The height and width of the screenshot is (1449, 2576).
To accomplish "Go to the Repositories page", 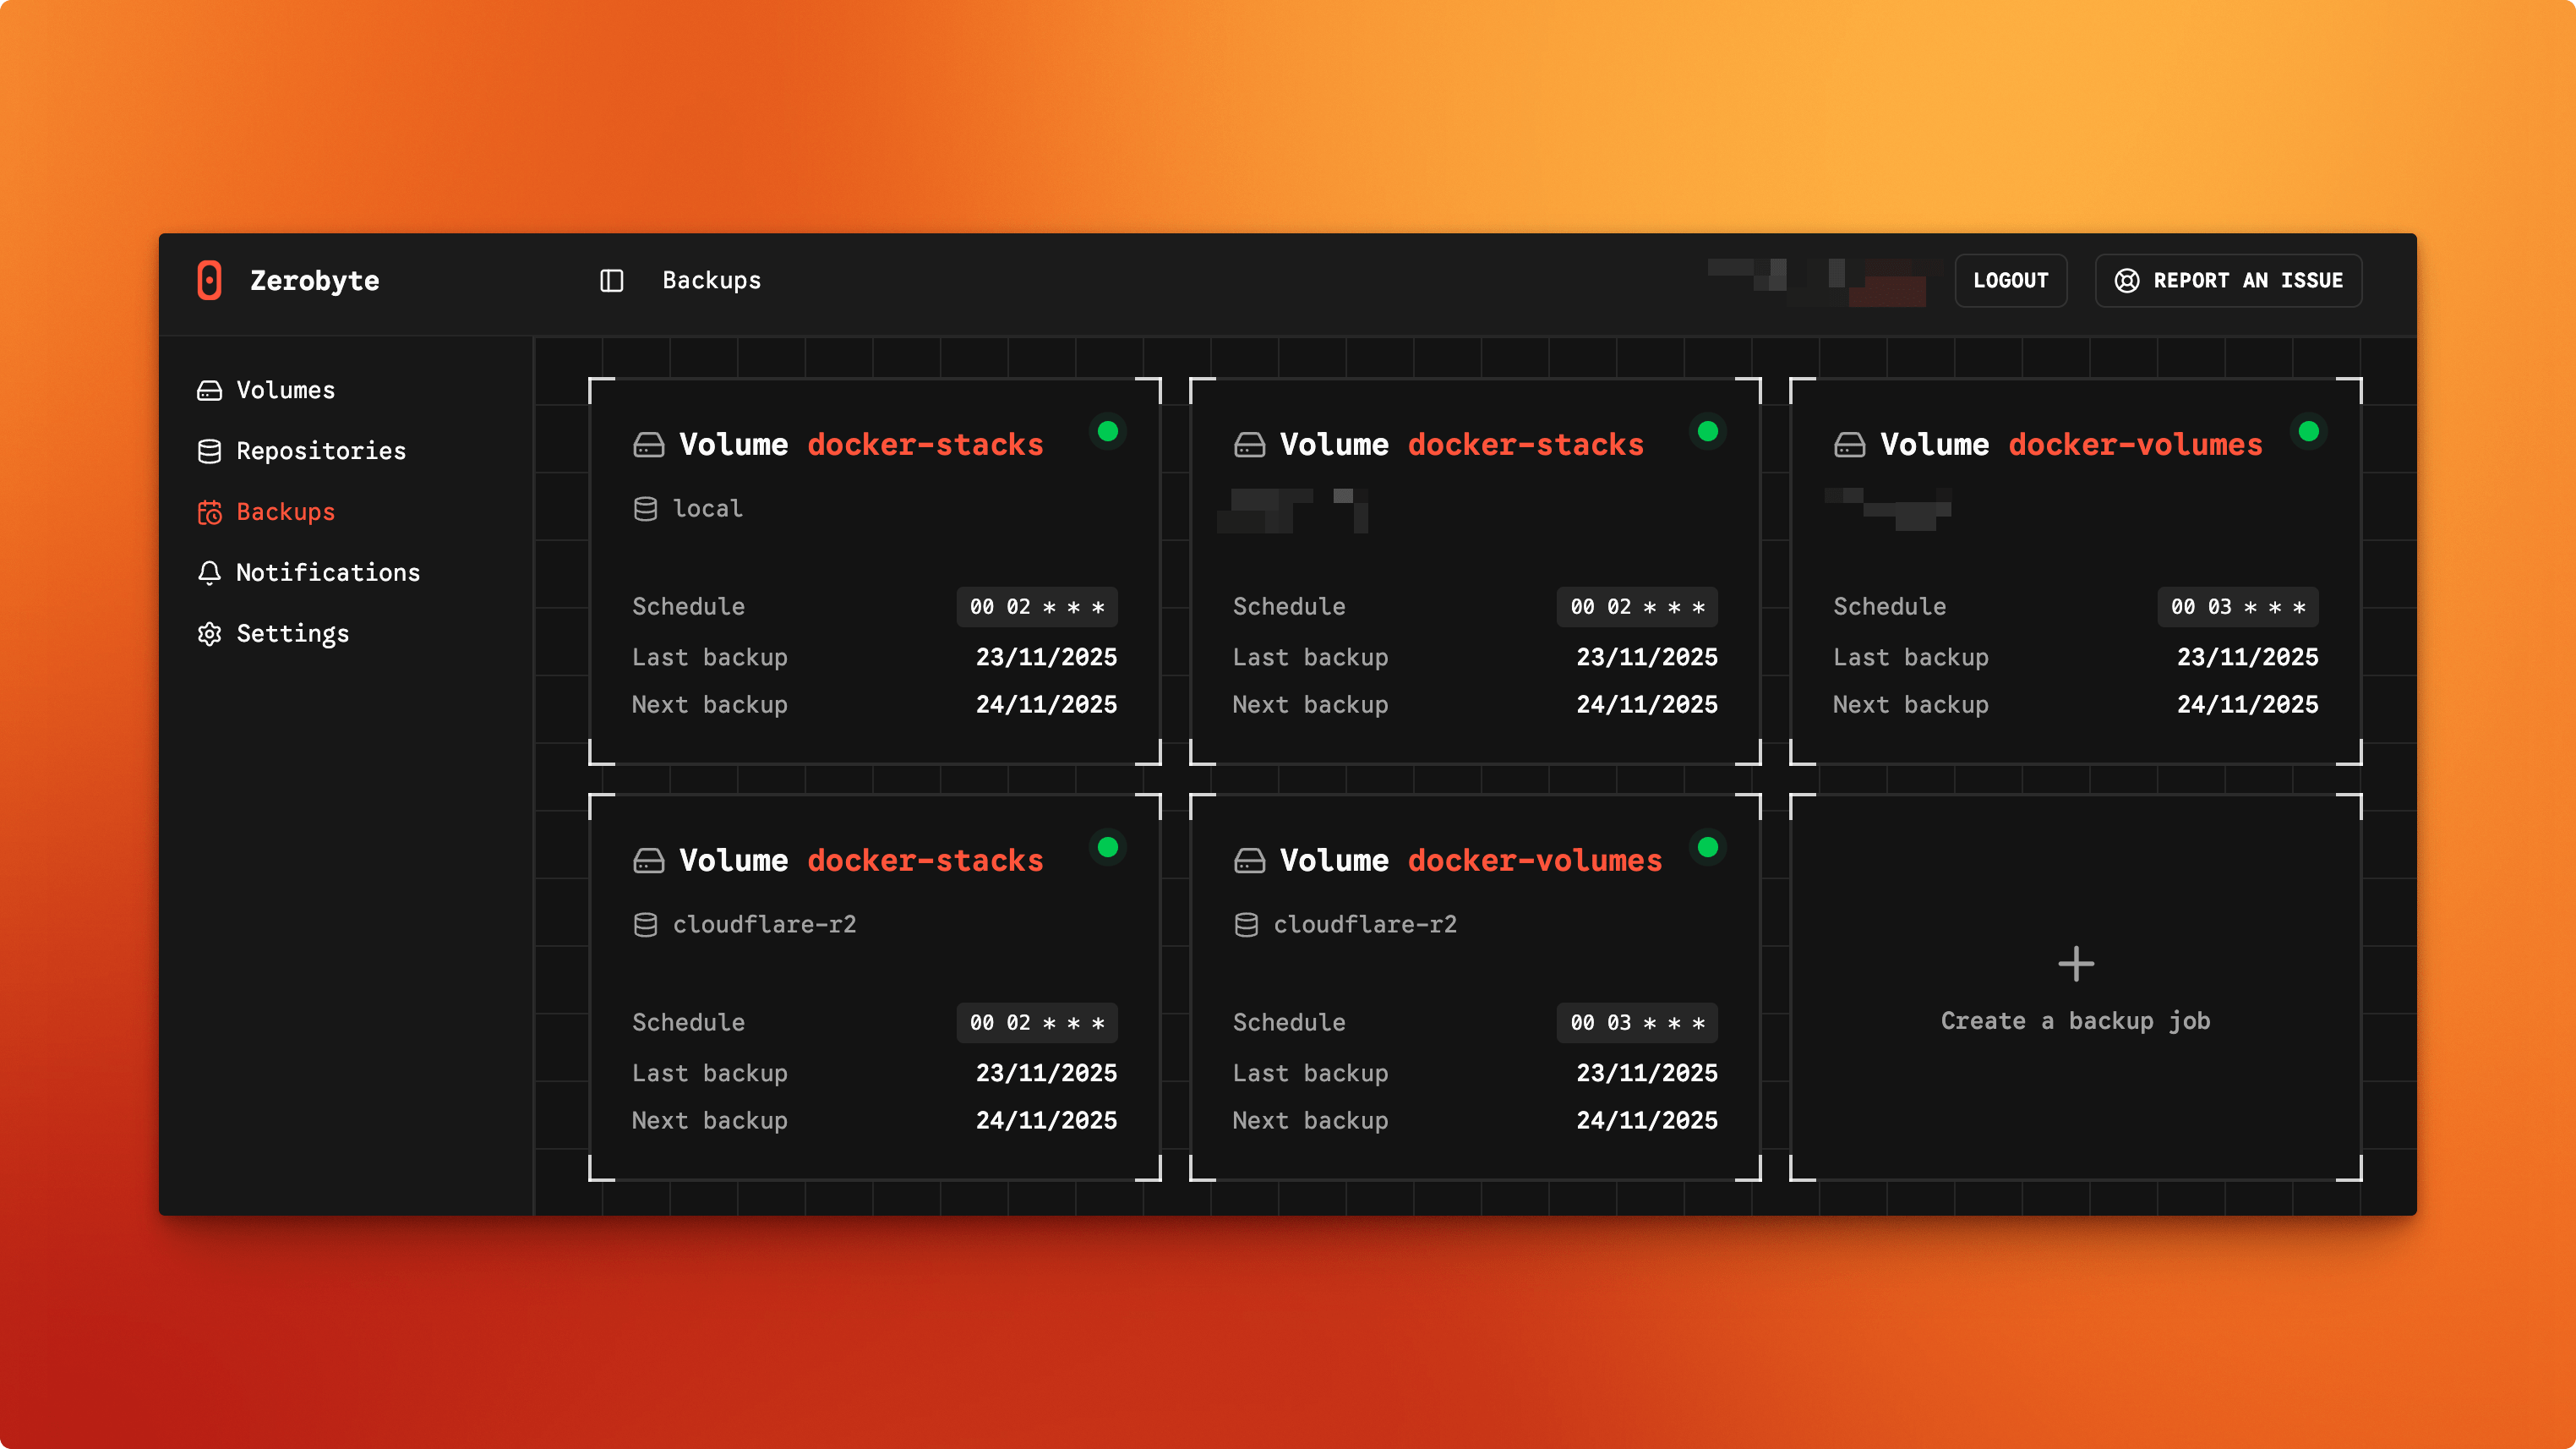I will (320, 451).
